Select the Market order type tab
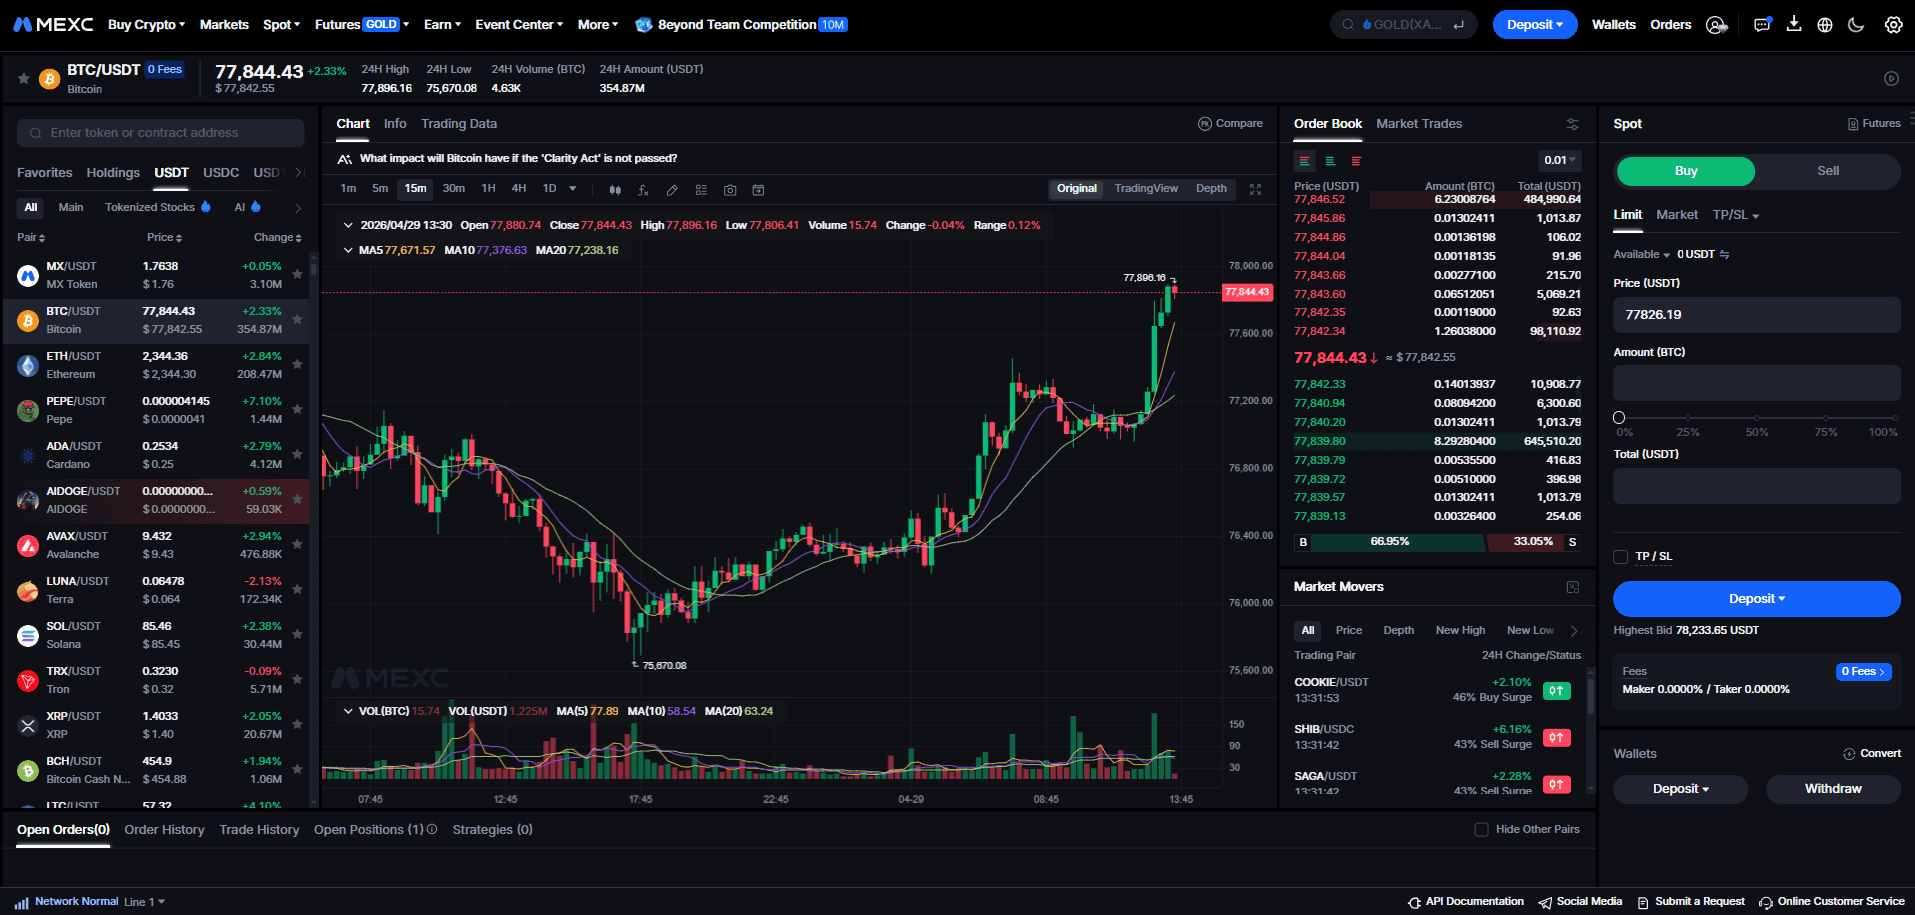 [1676, 215]
